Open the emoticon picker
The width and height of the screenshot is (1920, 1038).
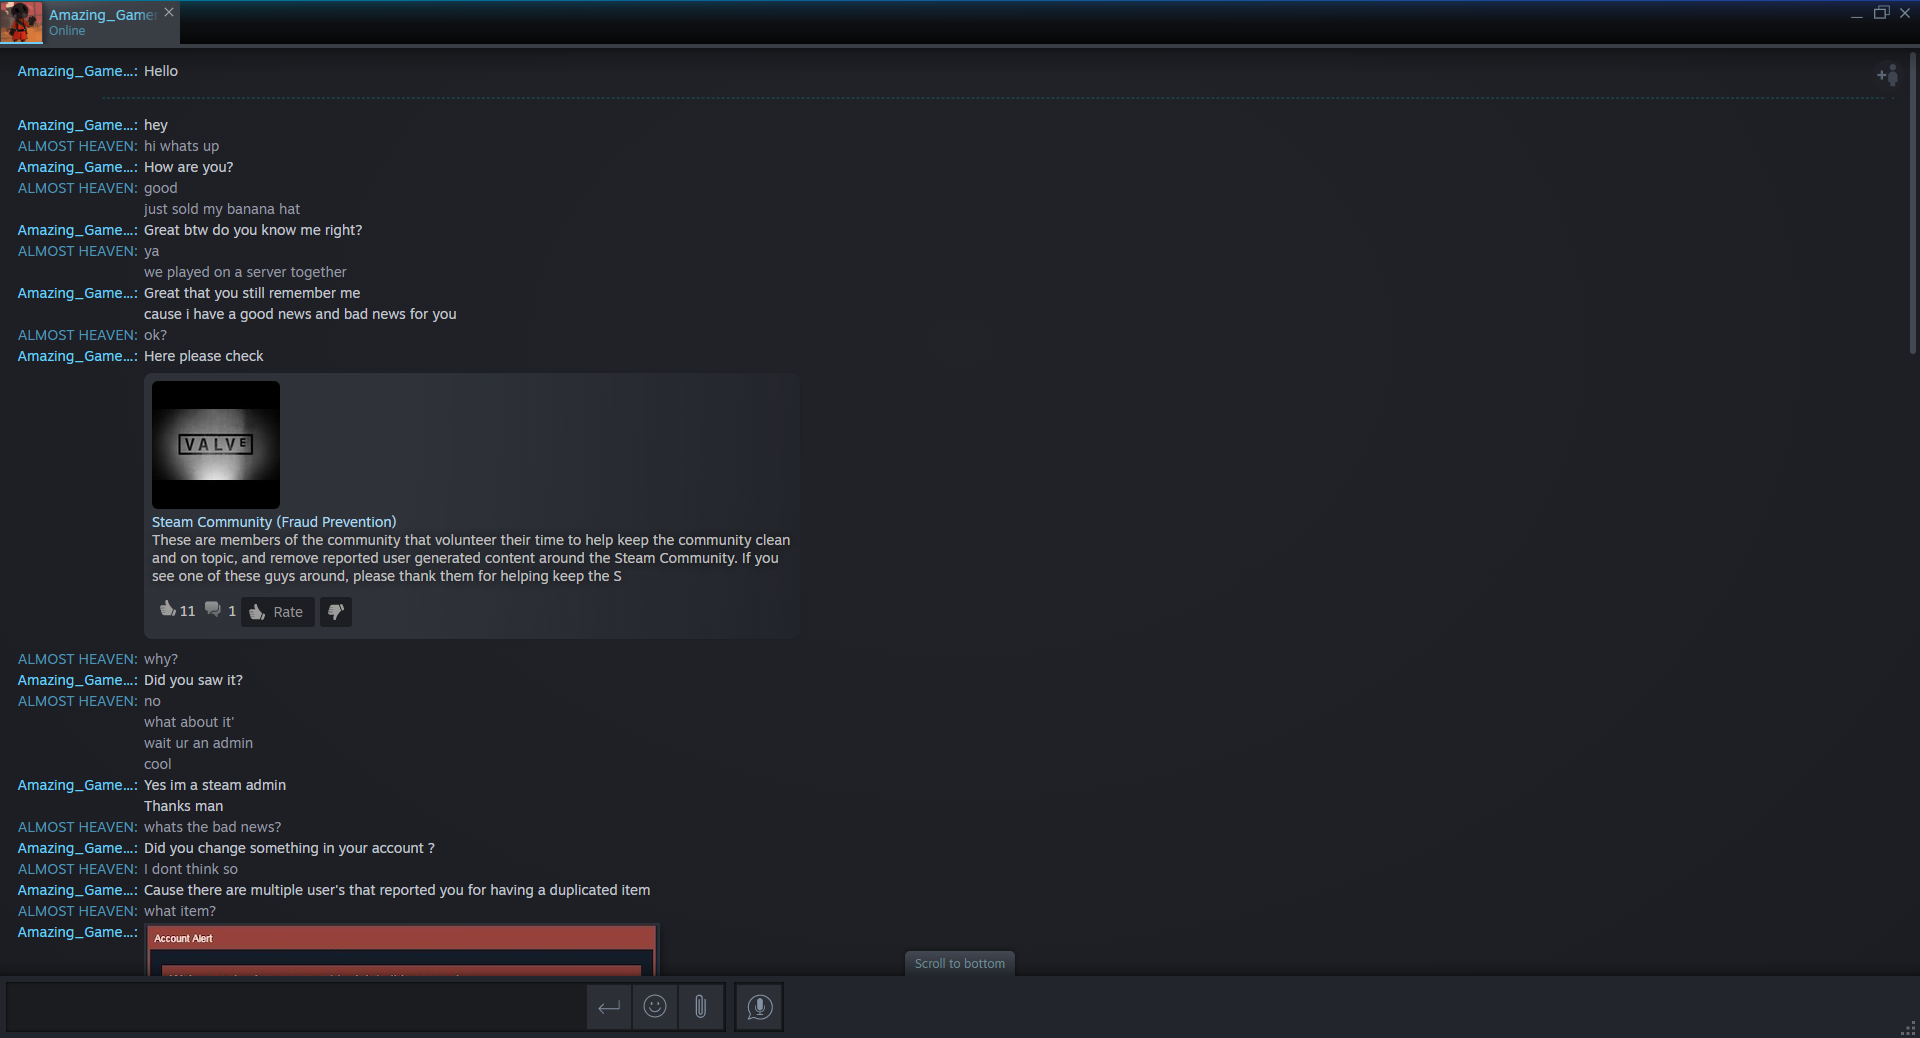655,1007
